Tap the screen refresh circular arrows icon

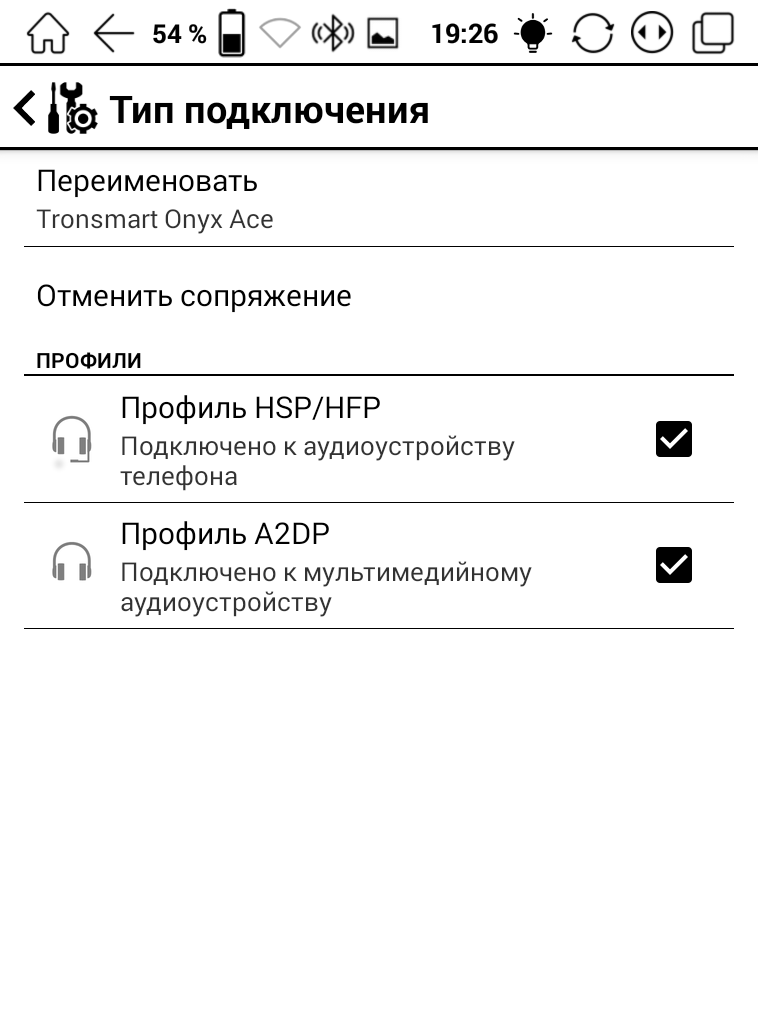point(592,34)
